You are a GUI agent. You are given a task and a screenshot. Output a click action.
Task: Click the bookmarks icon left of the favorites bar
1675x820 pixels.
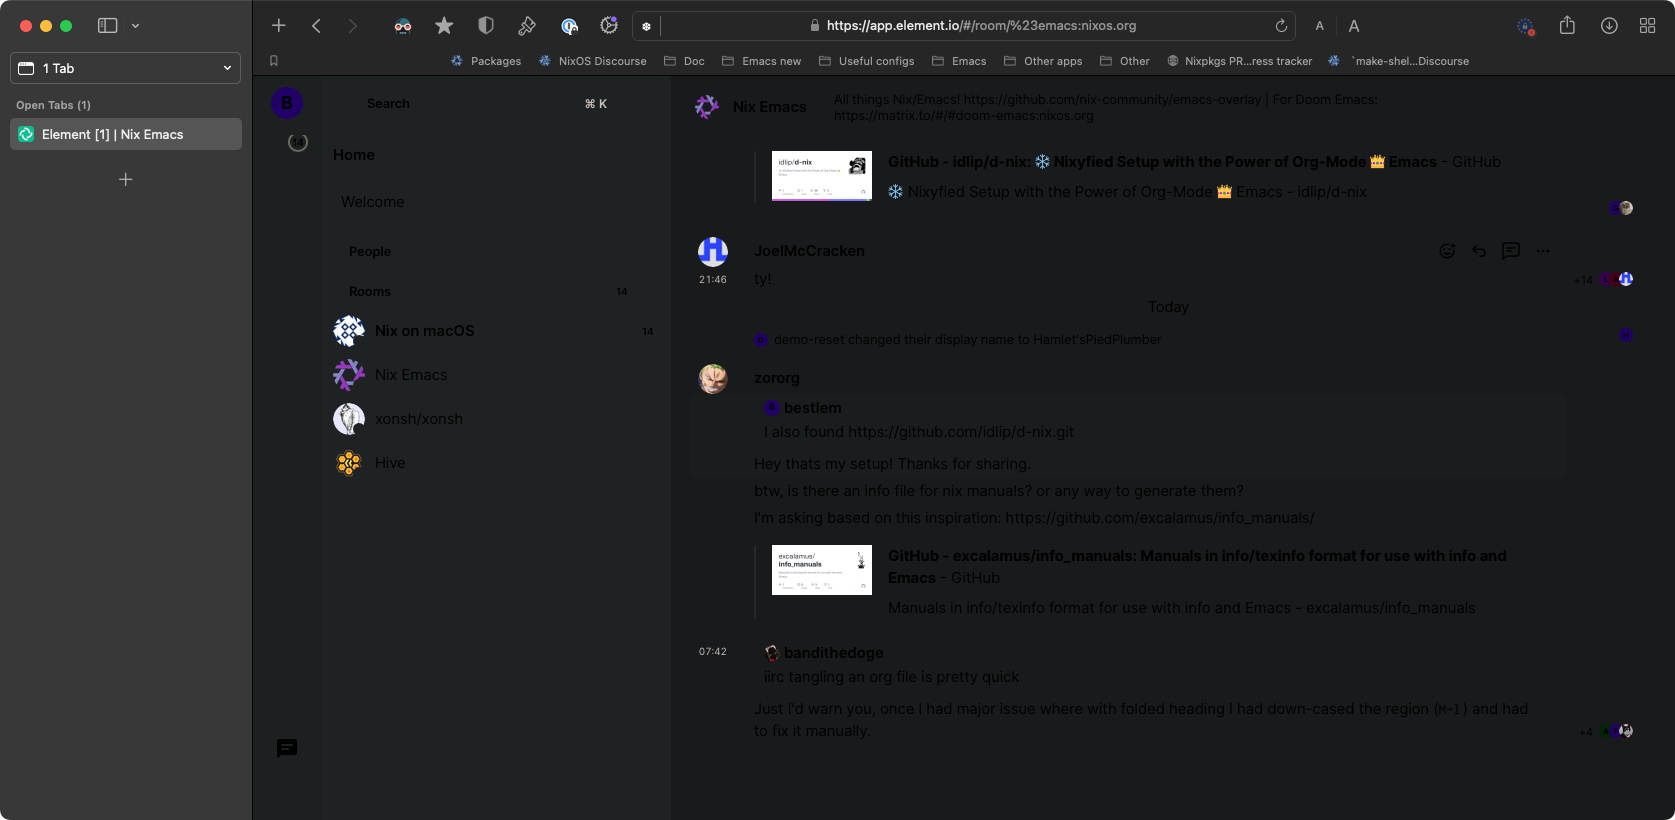coord(274,61)
